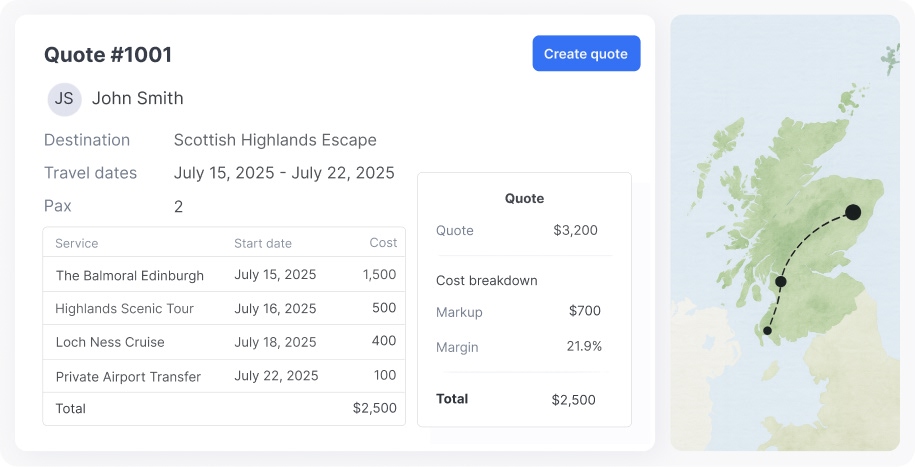Screen dimensions: 915x467
Task: Click the Quote #1001 heading
Action: coord(108,55)
